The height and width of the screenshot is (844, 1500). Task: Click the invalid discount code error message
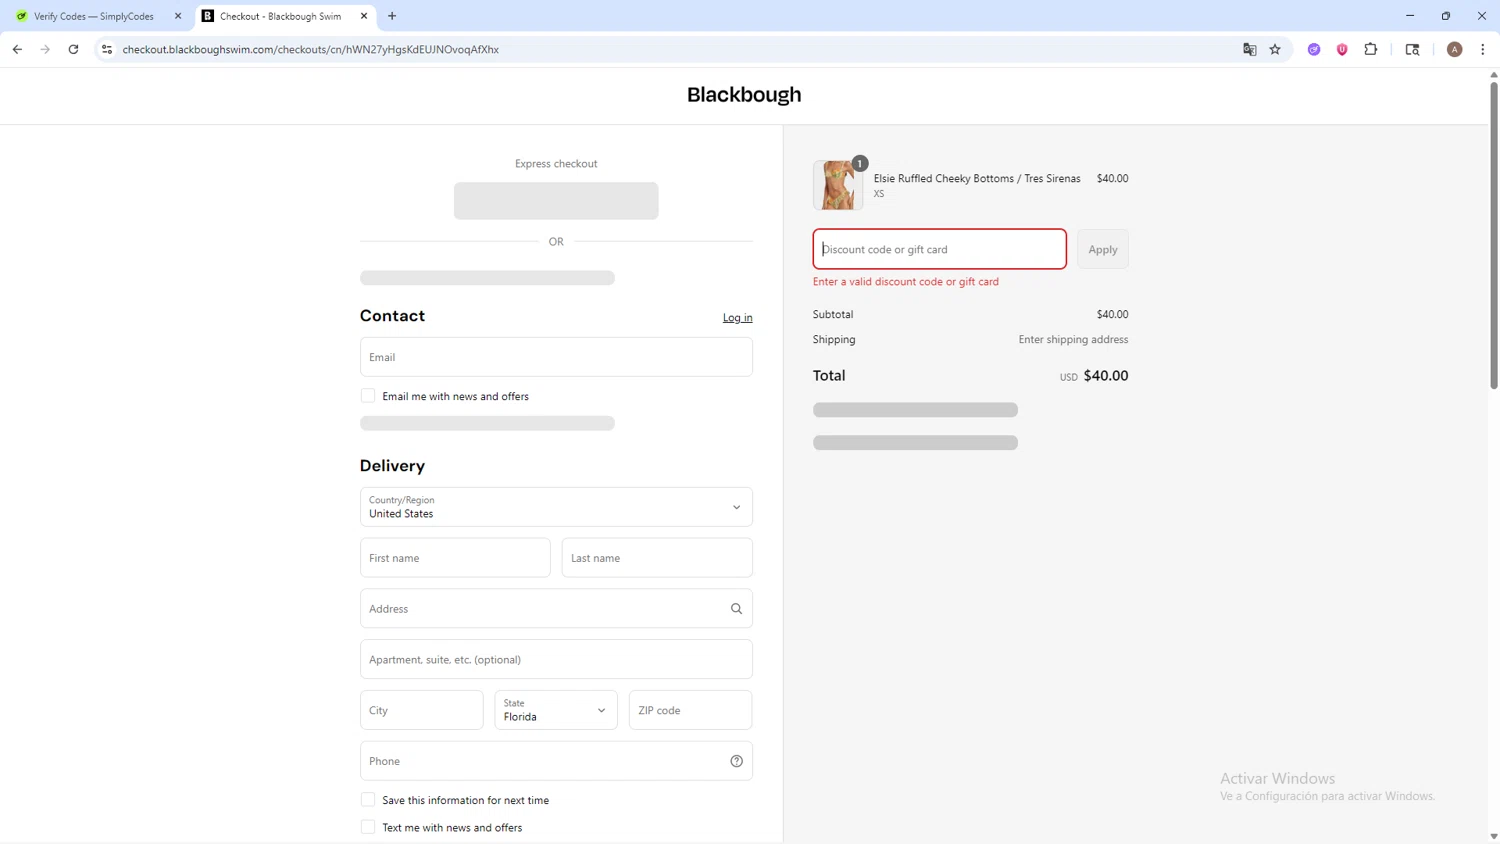point(906,282)
